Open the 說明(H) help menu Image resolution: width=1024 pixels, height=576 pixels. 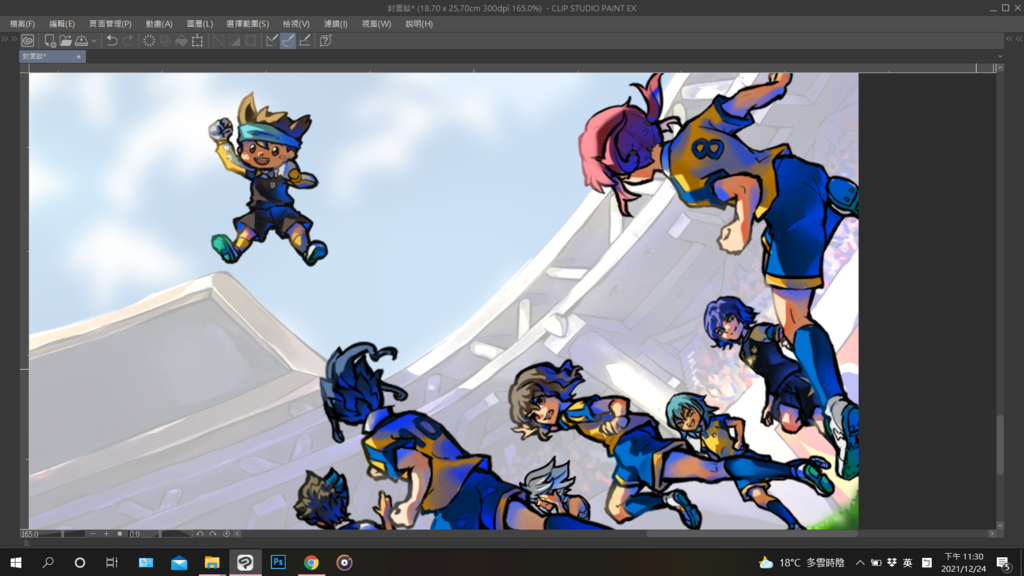[419, 24]
